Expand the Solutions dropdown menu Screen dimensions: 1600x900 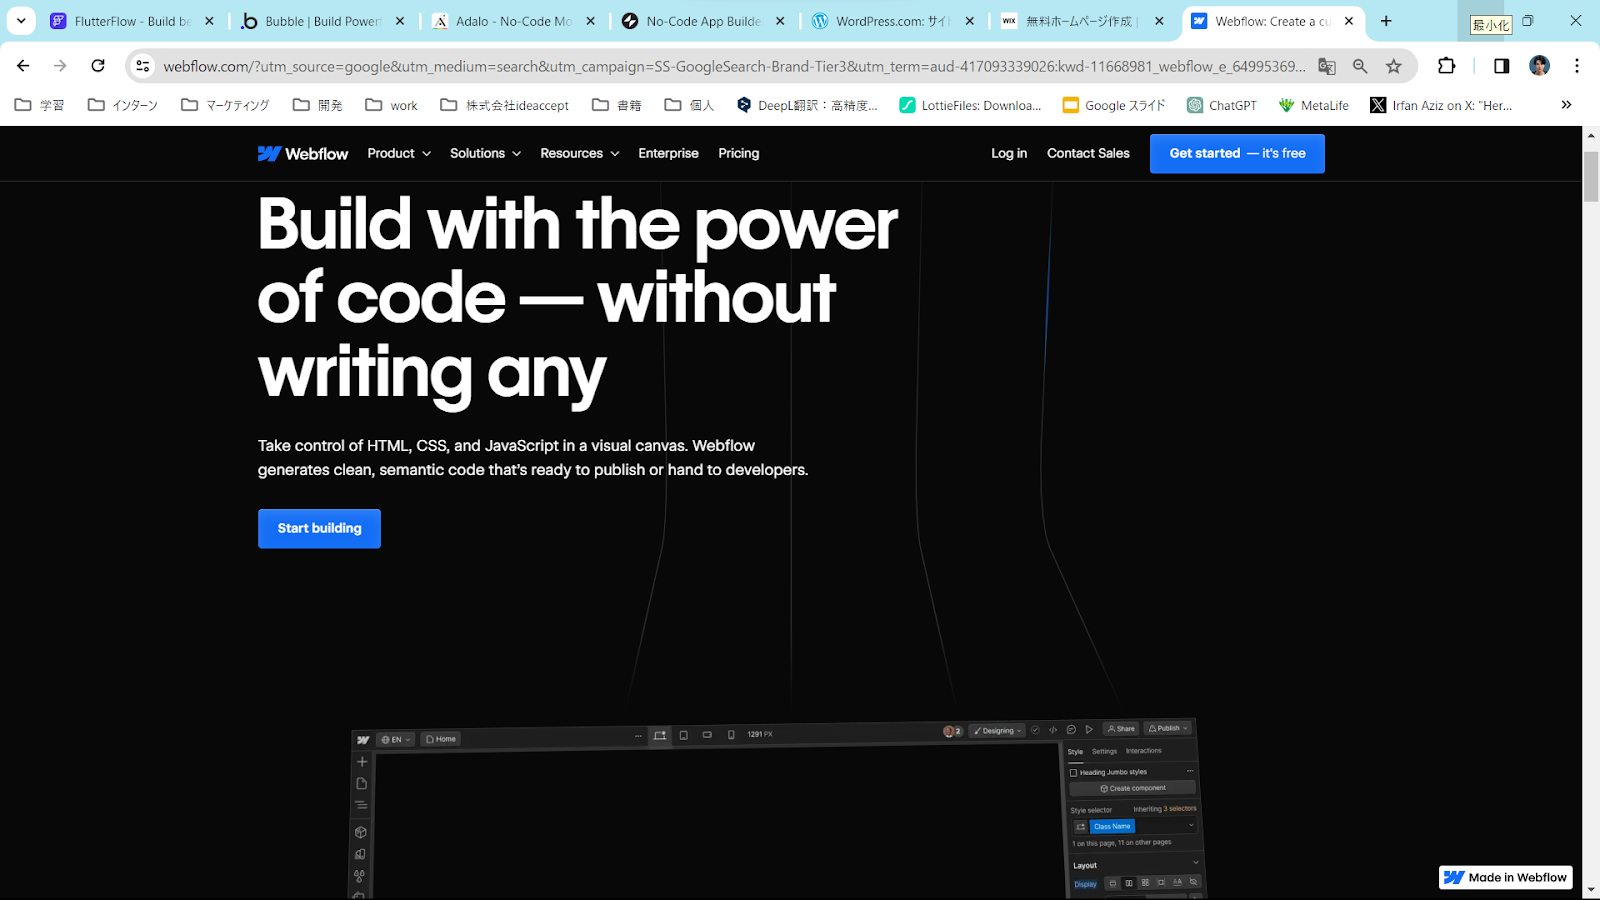[x=486, y=153]
